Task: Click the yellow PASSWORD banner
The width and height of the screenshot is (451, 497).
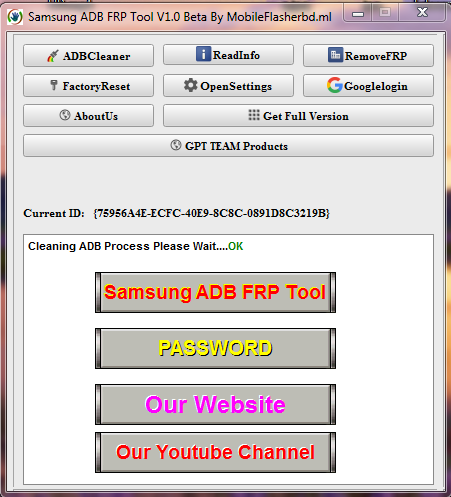Action: click(x=215, y=348)
